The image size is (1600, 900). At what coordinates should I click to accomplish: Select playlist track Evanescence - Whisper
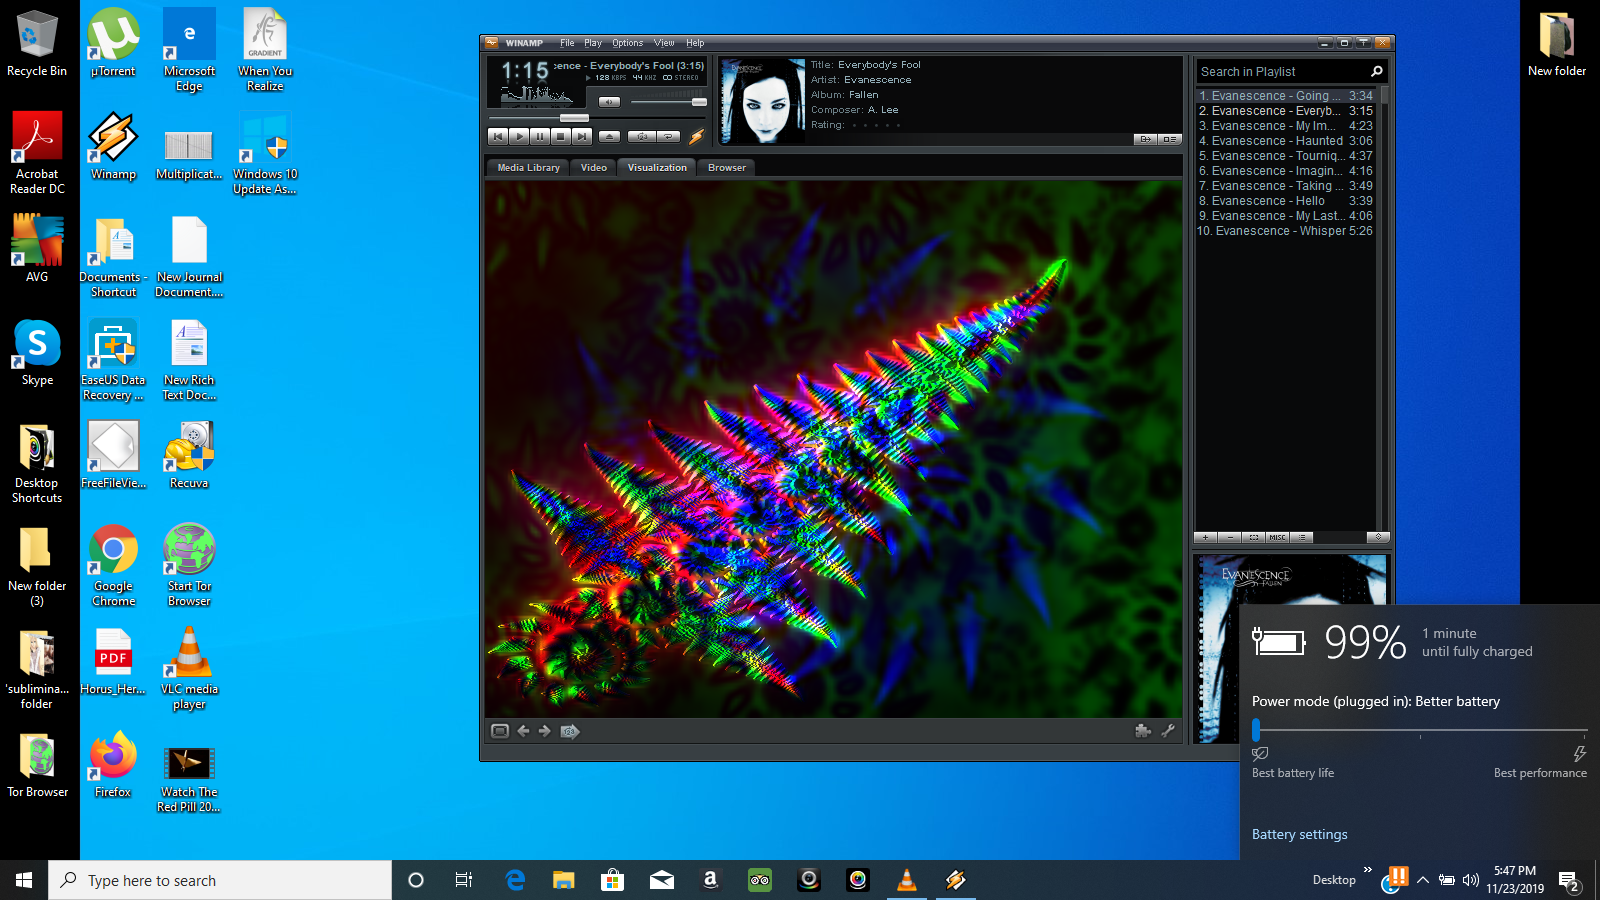[x=1286, y=231]
